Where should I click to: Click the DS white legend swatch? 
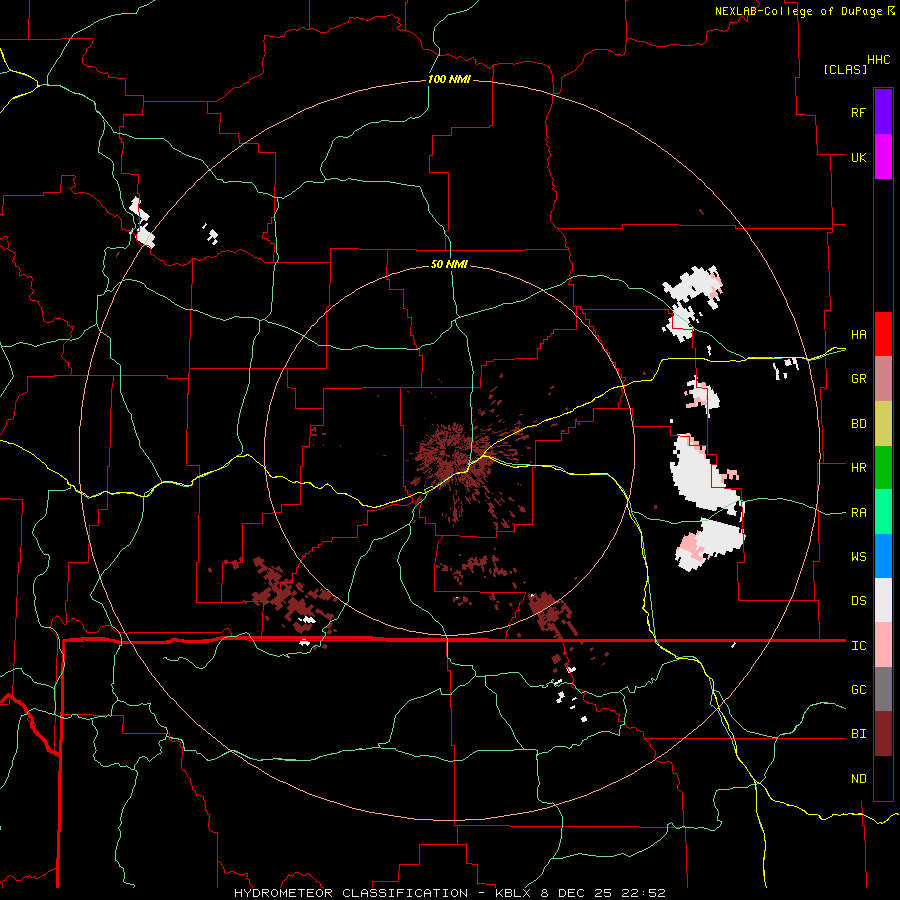(883, 600)
